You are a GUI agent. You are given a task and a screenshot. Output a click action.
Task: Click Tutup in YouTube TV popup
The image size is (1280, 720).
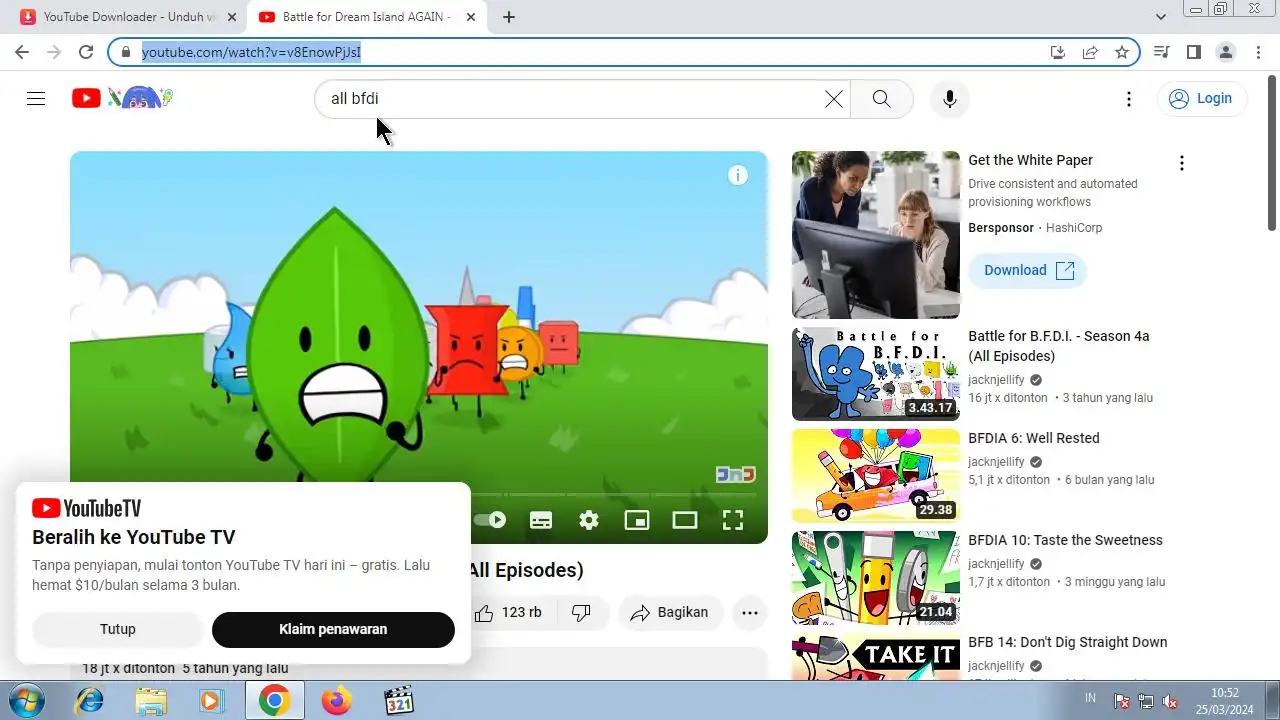click(117, 629)
